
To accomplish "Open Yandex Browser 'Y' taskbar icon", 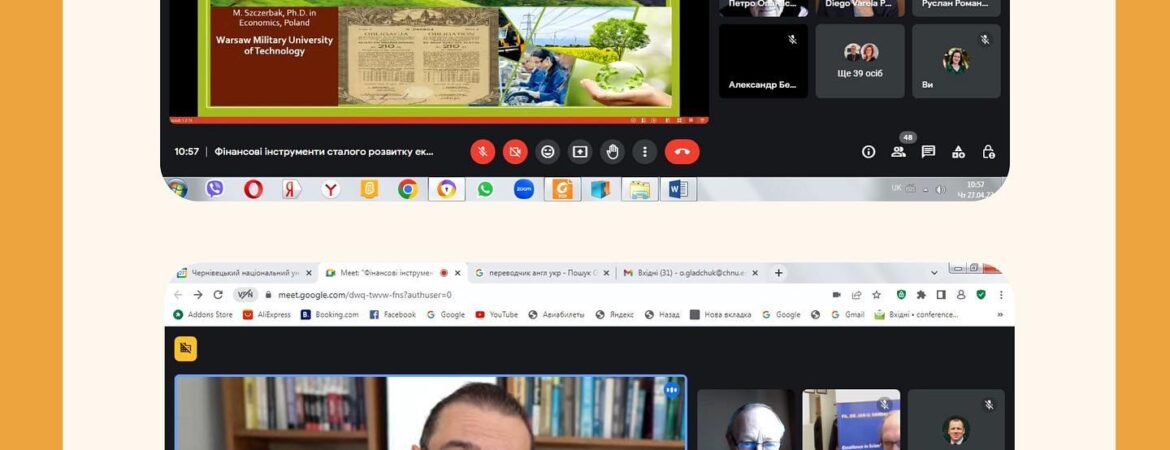I will click(331, 189).
